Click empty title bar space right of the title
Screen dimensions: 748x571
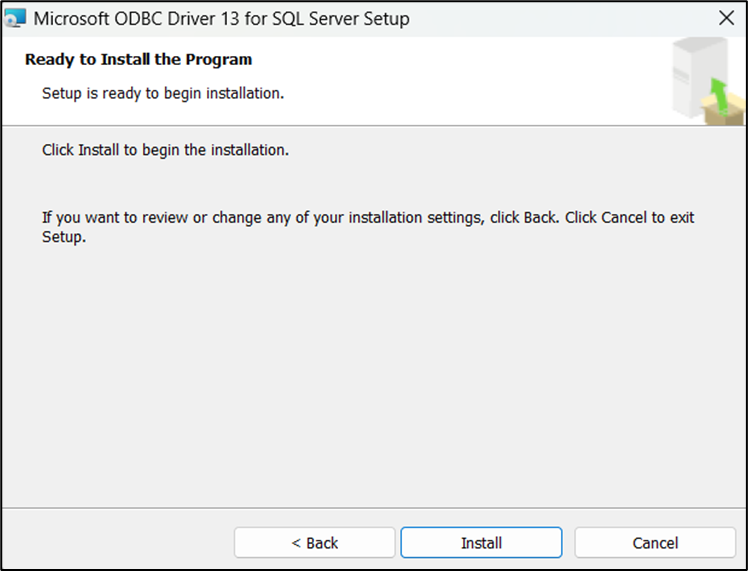[x=560, y=19]
